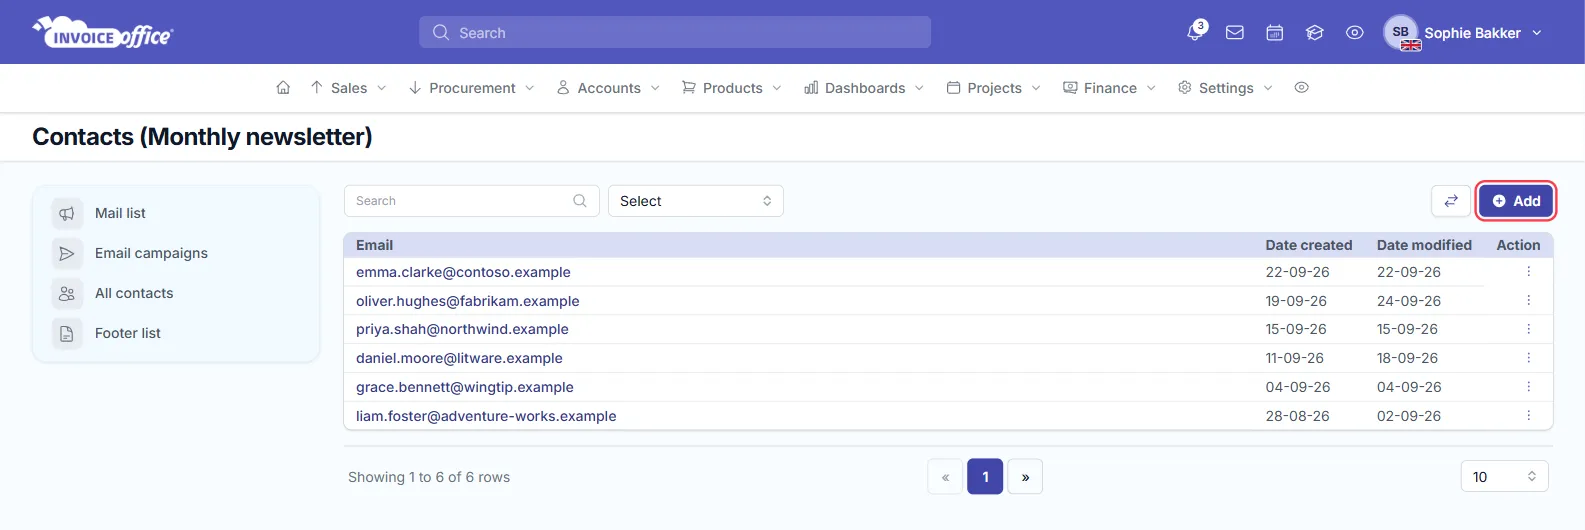
Task: Expand the Sales menu
Action: point(348,88)
